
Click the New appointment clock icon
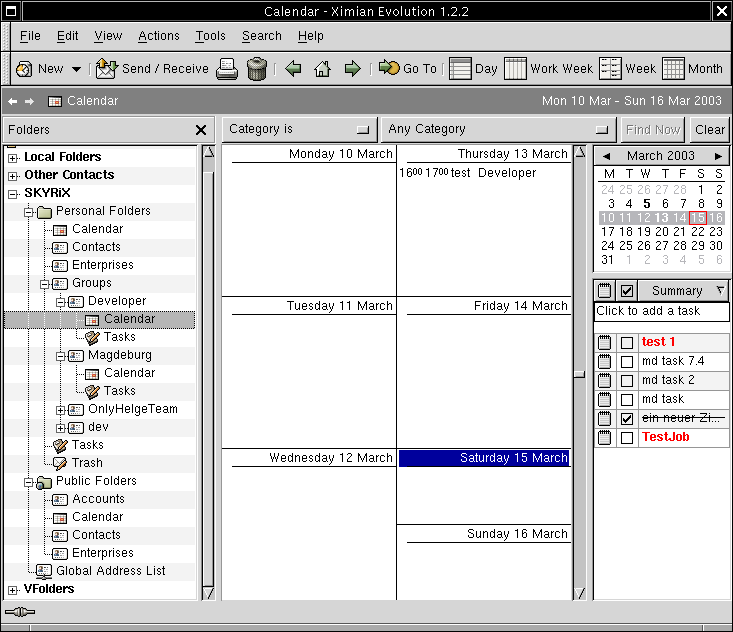point(24,69)
